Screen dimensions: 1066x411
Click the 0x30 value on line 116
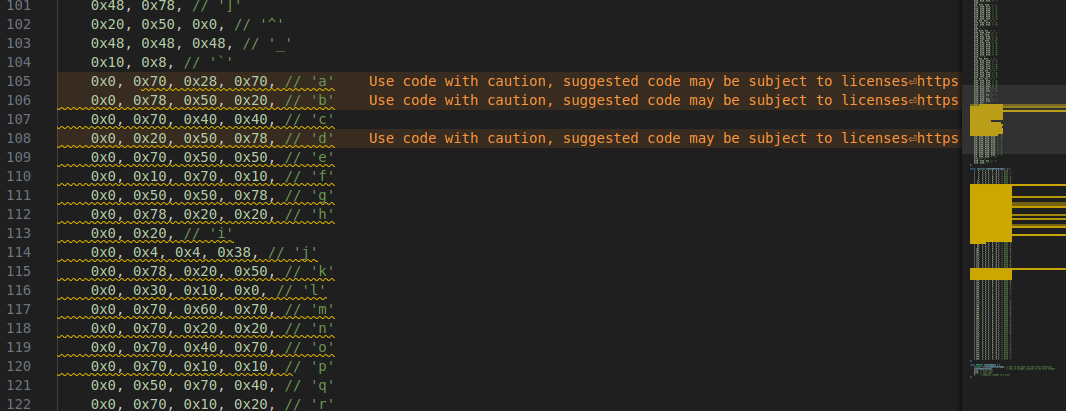150,291
